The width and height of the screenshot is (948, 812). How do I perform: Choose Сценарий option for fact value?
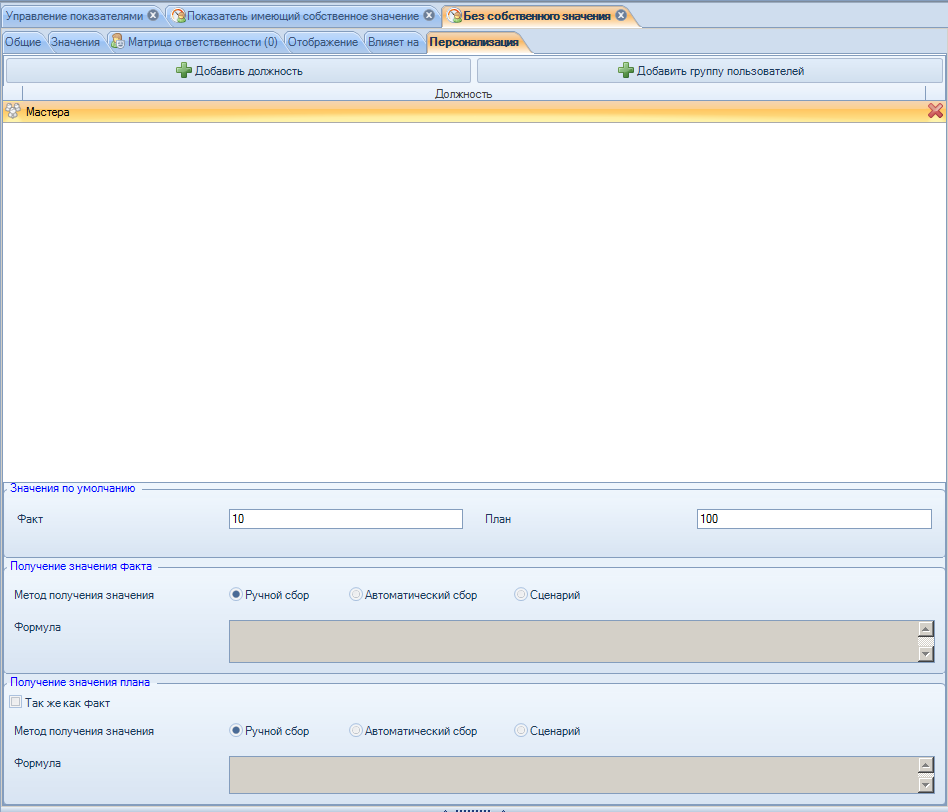(x=521, y=595)
